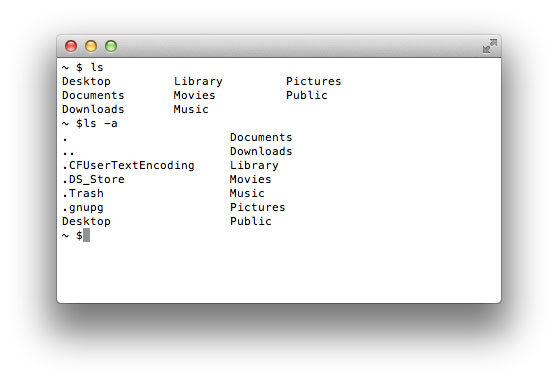This screenshot has height=382, width=558.
Task: Click 'Downloads' in the ls -a output
Action: coord(261,151)
